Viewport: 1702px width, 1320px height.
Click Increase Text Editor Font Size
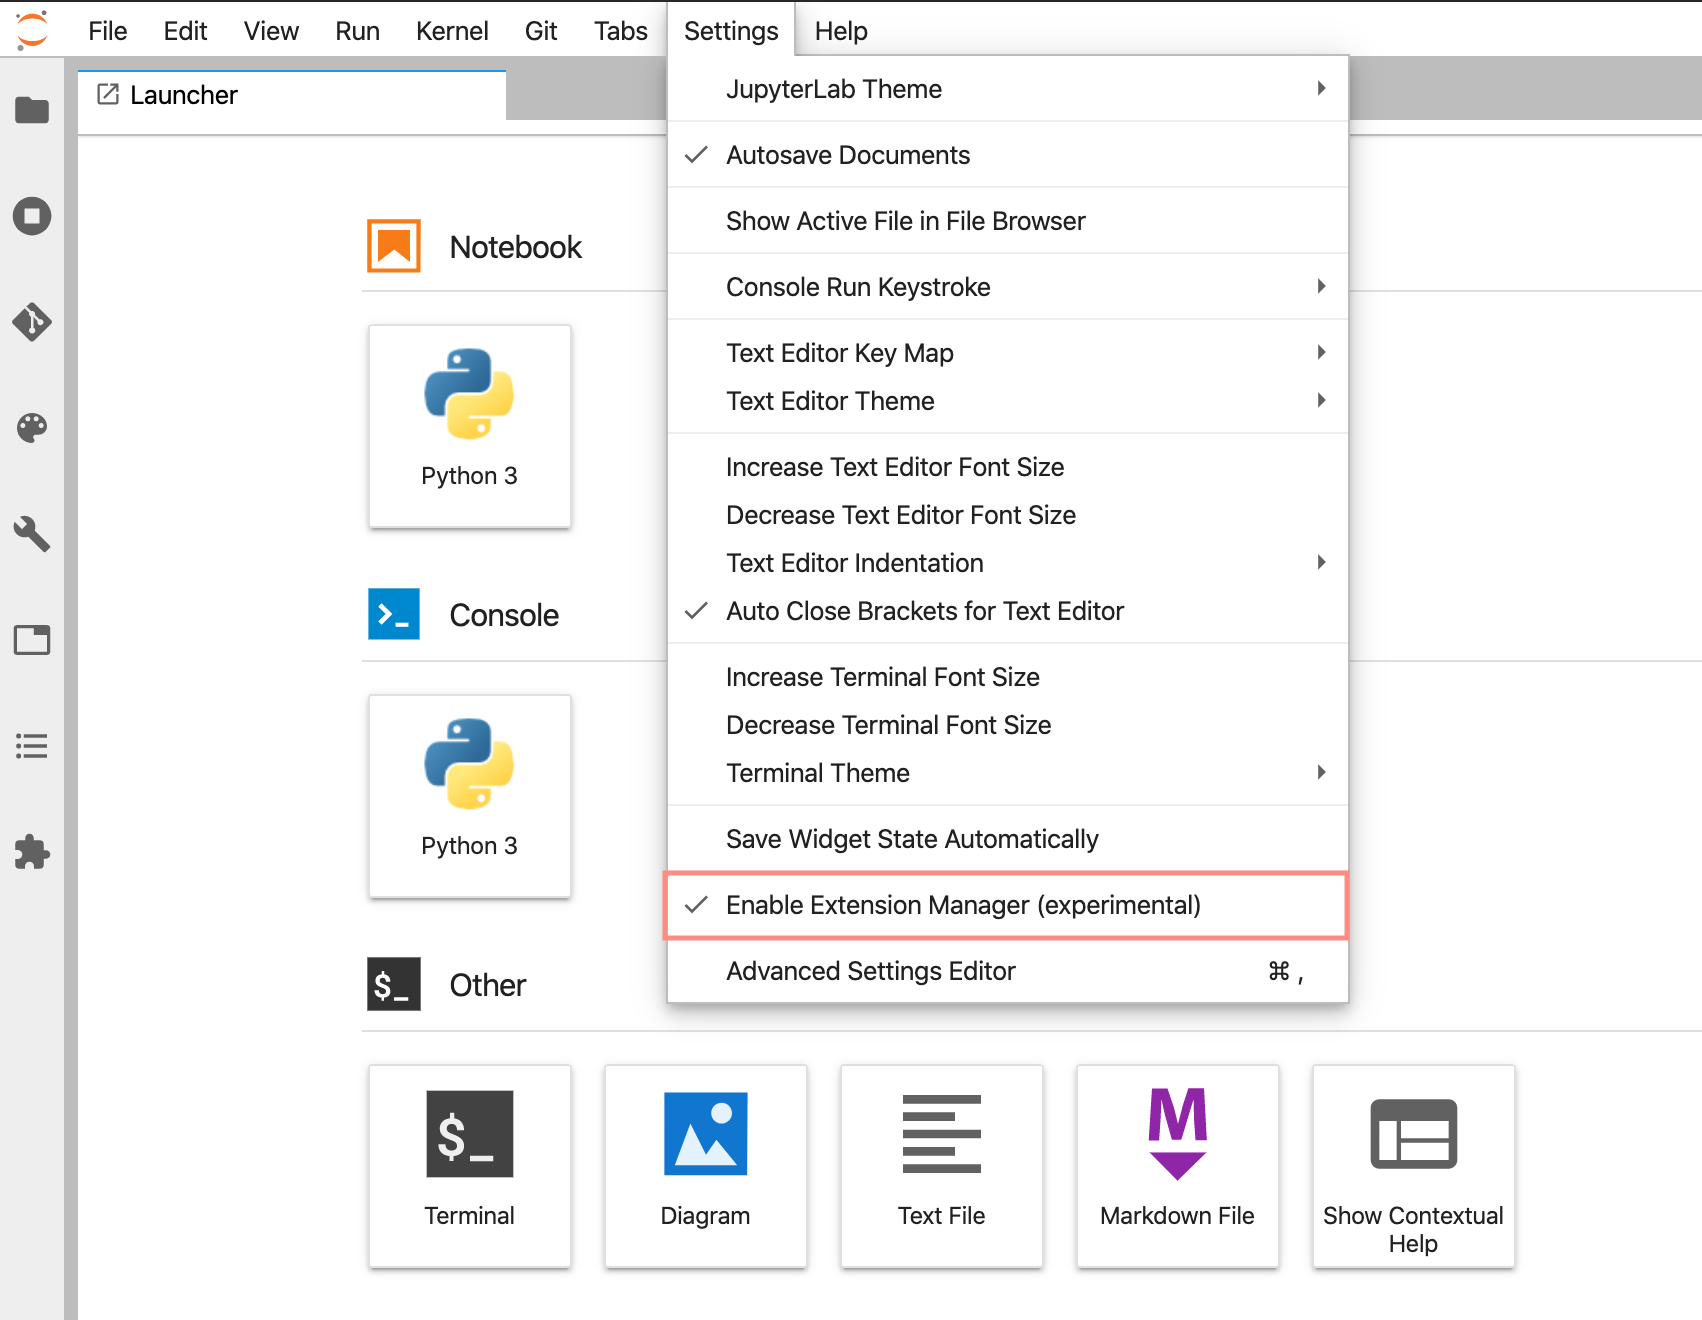coord(1008,467)
